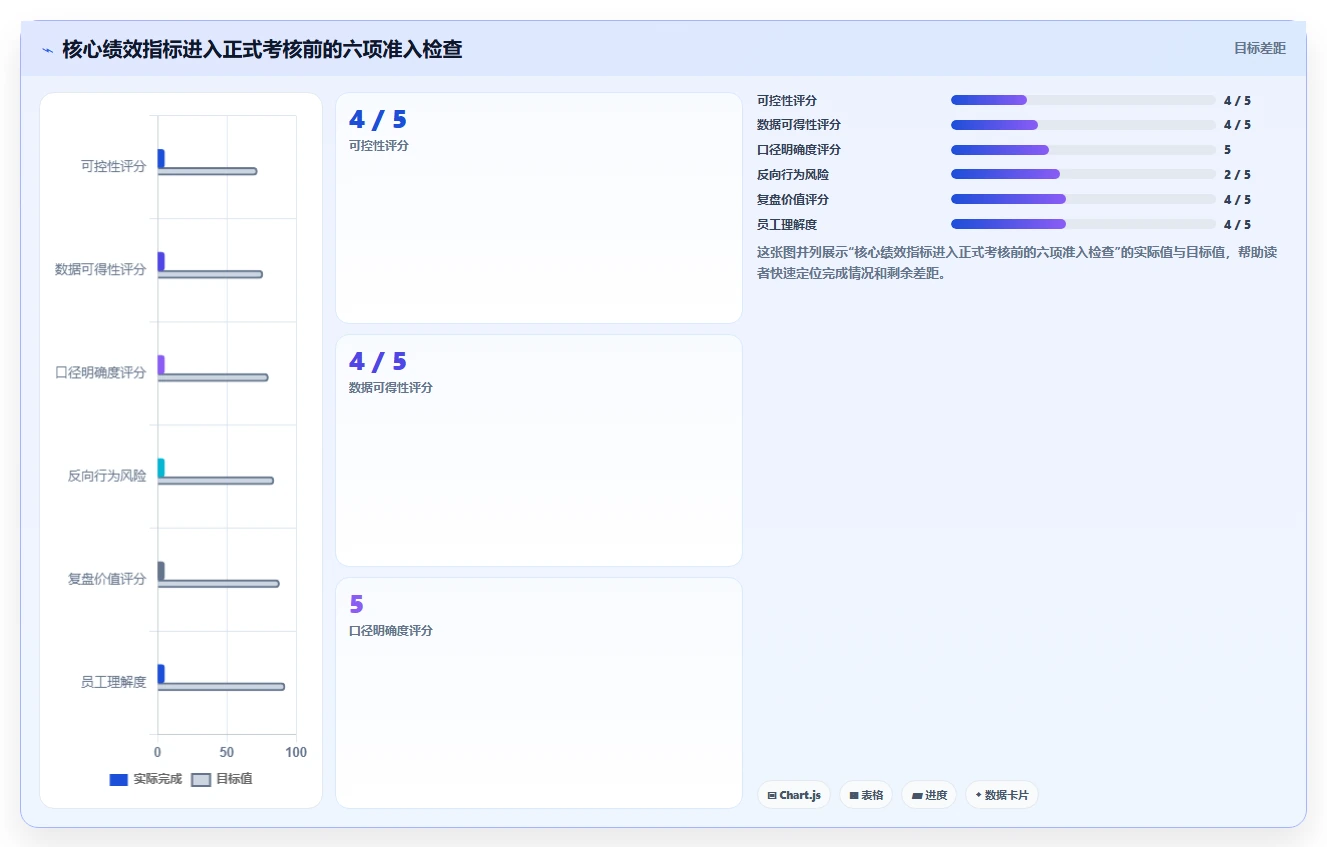Click the 数据可得性评分 progress bar
1327x847 pixels.
pyautogui.click(x=1083, y=125)
